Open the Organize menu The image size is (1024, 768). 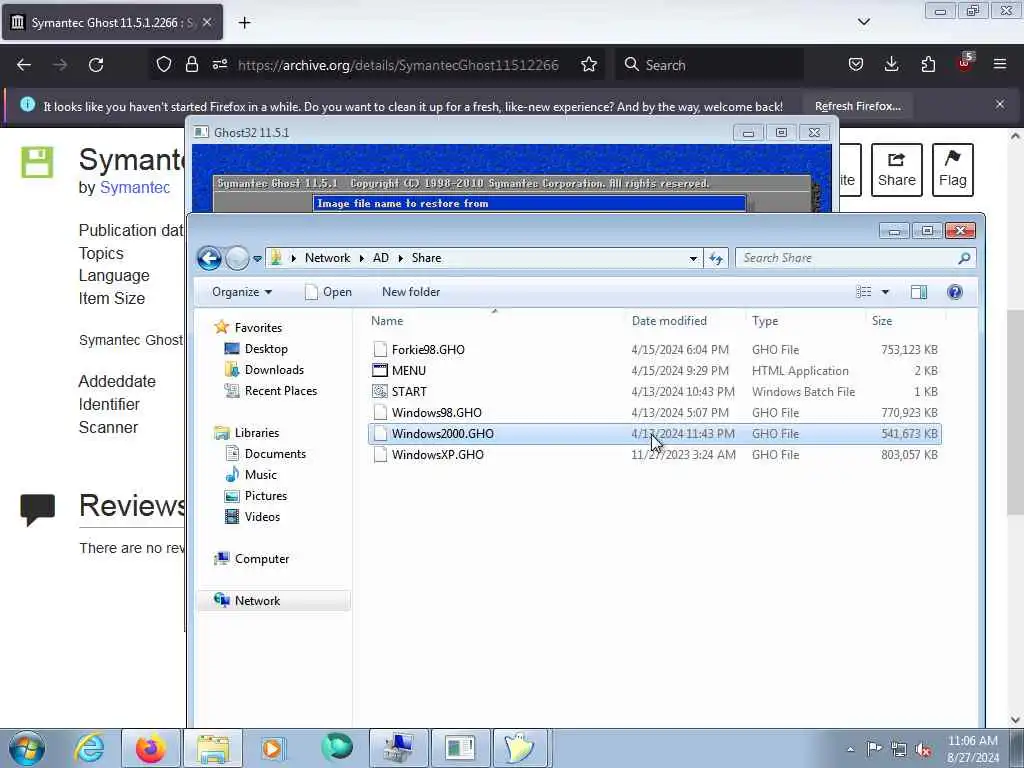click(242, 292)
